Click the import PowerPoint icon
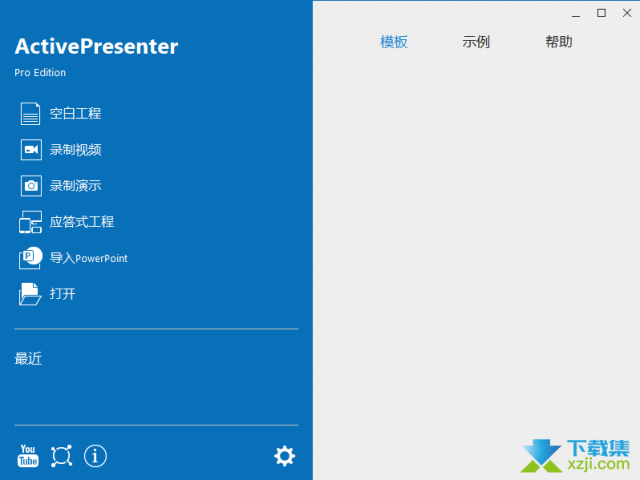Viewport: 640px width, 480px height. (x=30, y=258)
